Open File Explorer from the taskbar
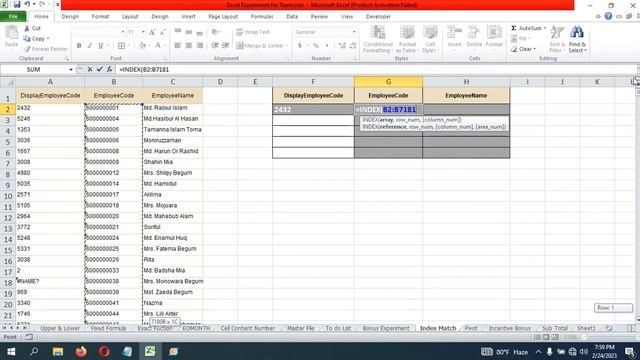Viewport: 640px width, 360px height. 58,351
